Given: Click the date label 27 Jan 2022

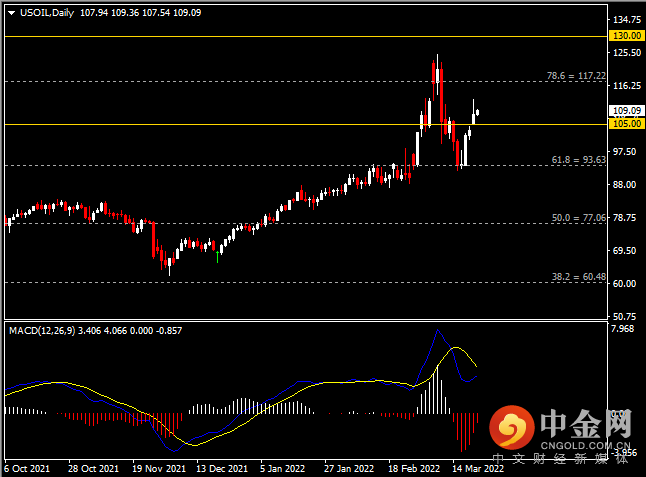Looking at the screenshot, I should click(349, 469).
